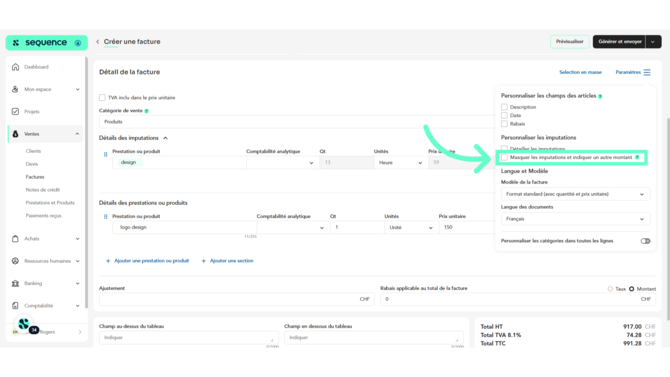Viewport: 670px width, 377px height.
Task: Go to Prestations et Produits
Action: (x=50, y=203)
